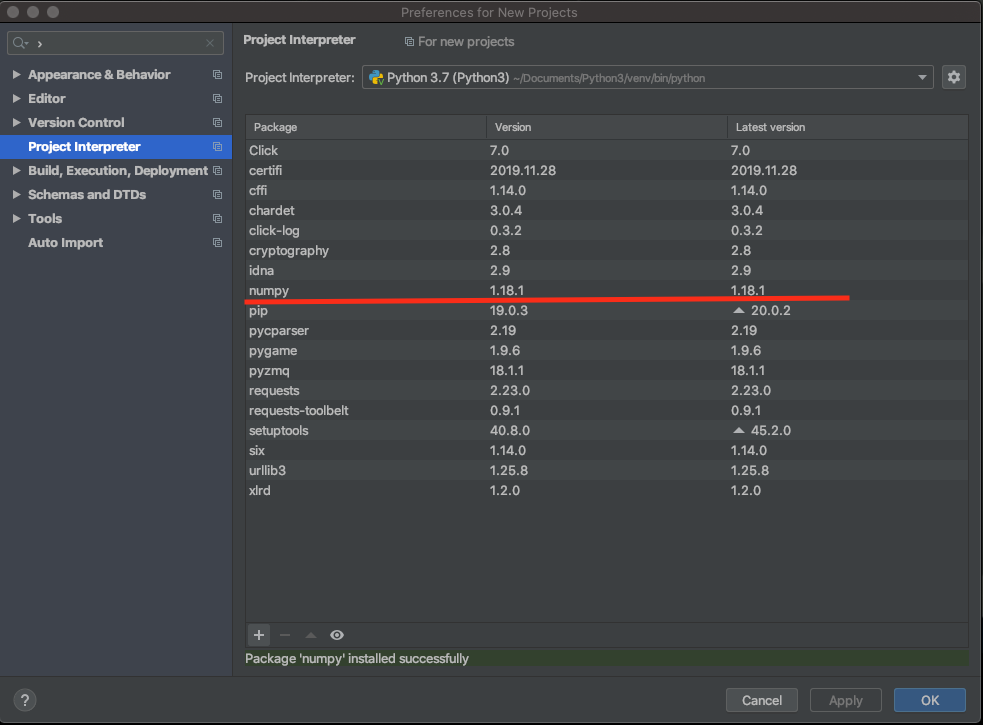
Task: Sort by Package column header
Action: [366, 127]
